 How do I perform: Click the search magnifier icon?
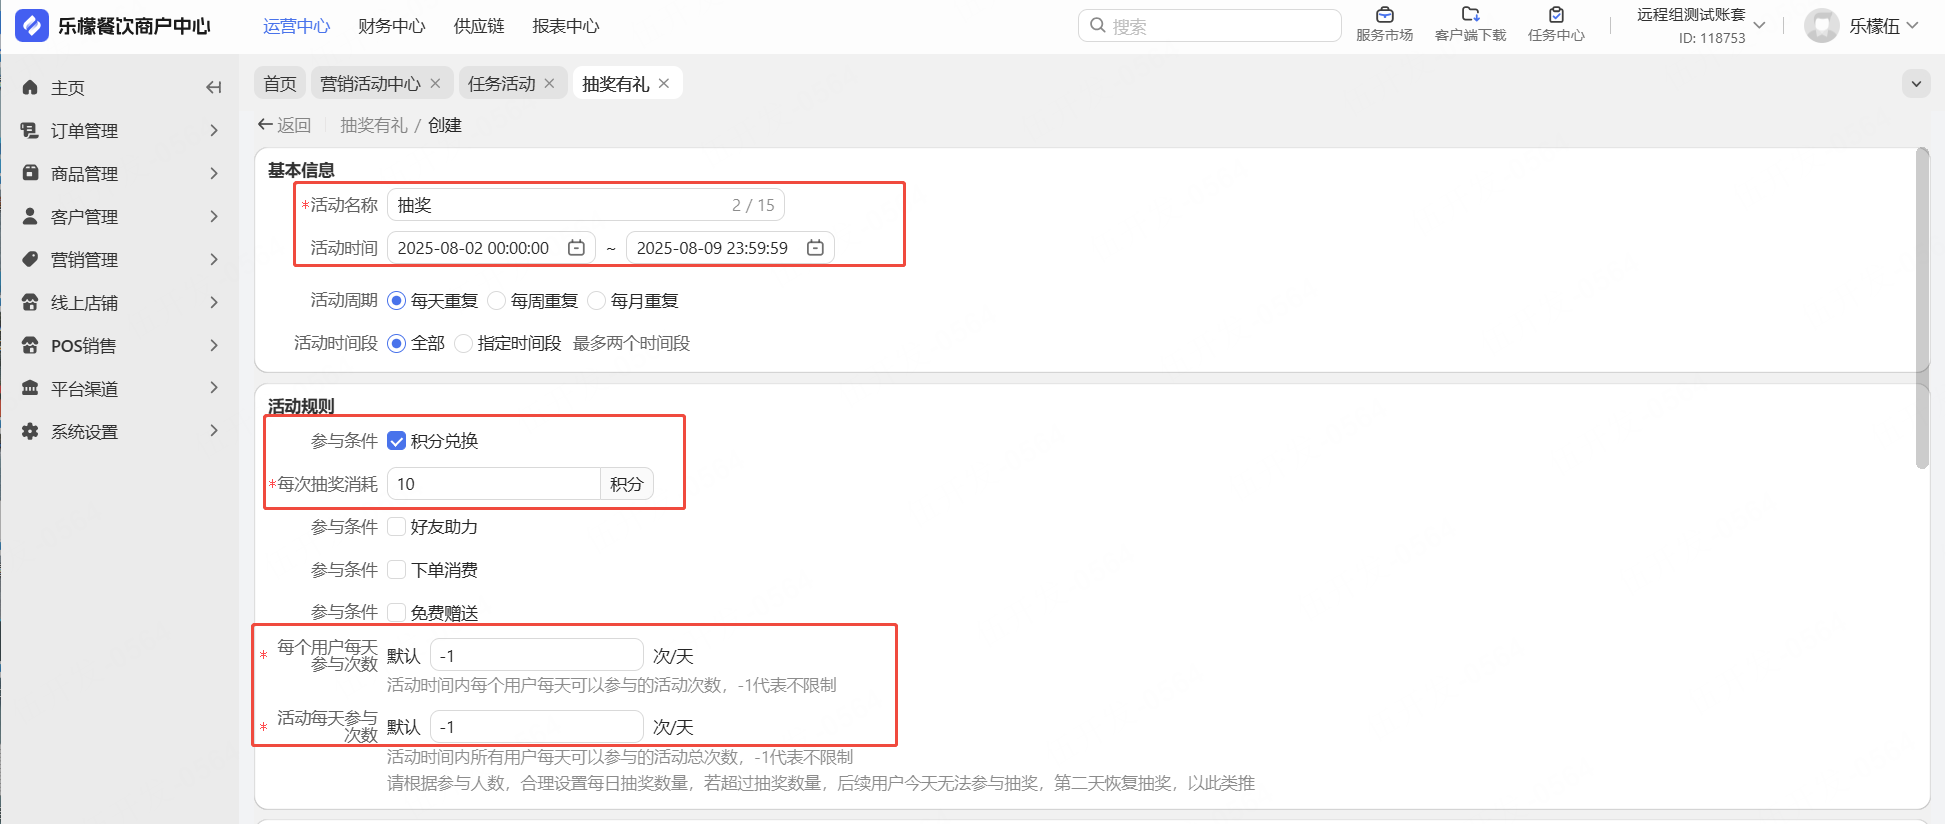click(x=1098, y=26)
